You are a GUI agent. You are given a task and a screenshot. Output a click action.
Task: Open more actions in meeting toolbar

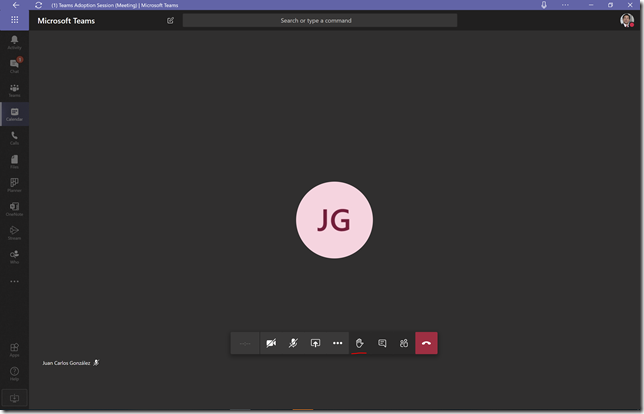point(338,343)
